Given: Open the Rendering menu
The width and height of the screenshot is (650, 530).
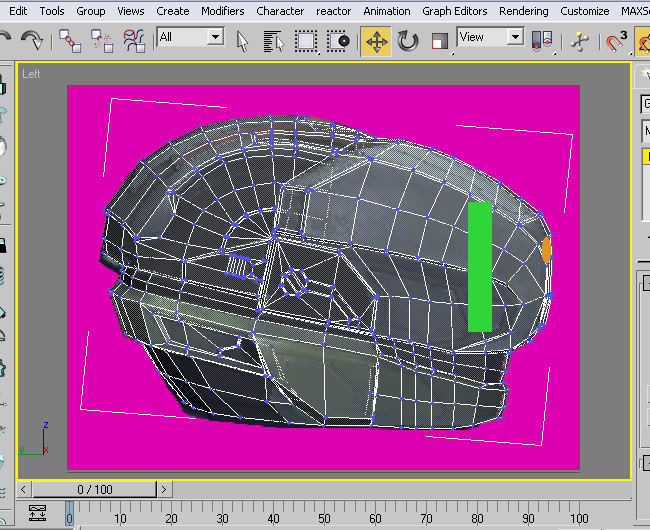Looking at the screenshot, I should [524, 11].
